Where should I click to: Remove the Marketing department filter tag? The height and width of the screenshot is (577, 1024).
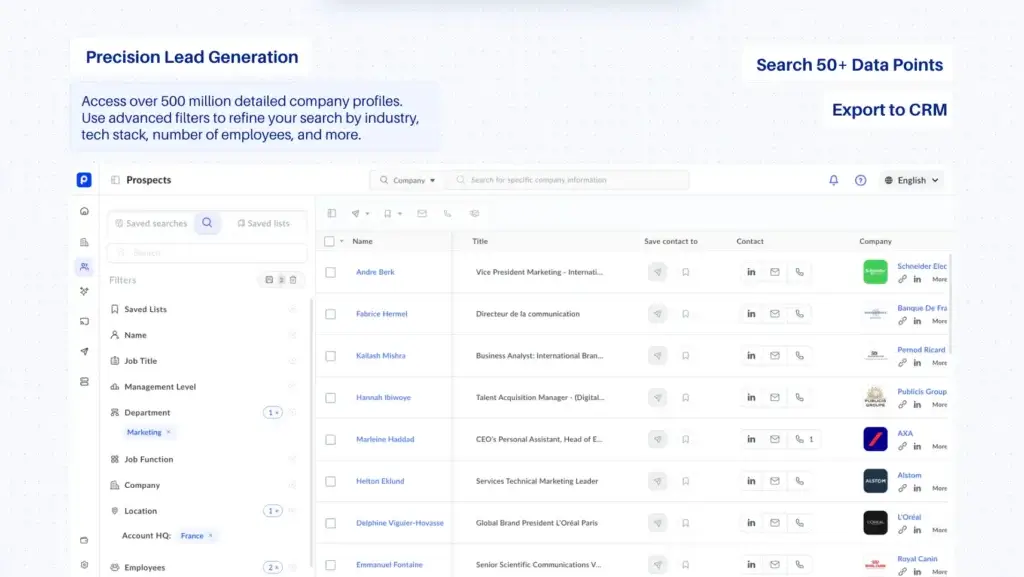169,433
